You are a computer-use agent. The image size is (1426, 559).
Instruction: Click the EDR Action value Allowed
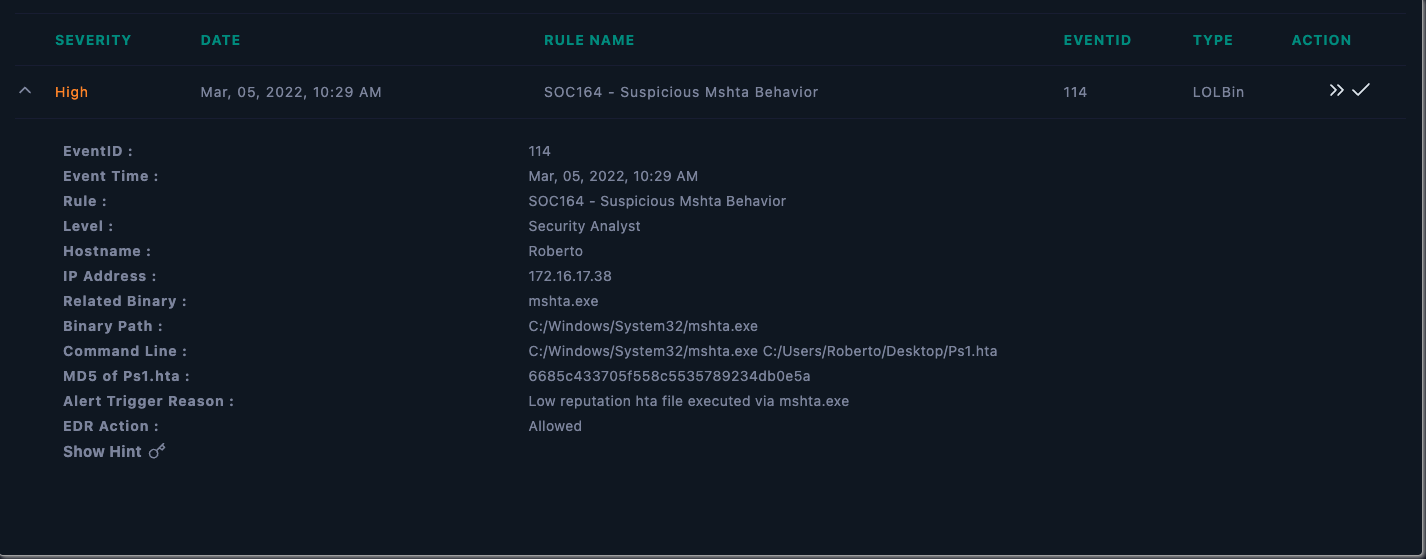point(555,426)
